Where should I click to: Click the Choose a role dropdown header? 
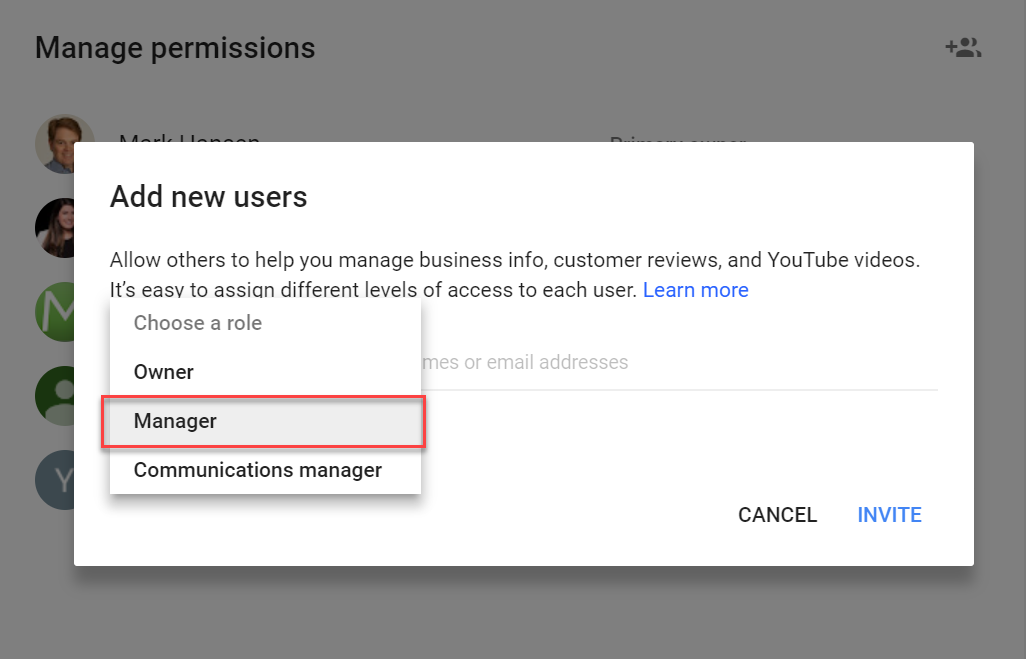198,323
